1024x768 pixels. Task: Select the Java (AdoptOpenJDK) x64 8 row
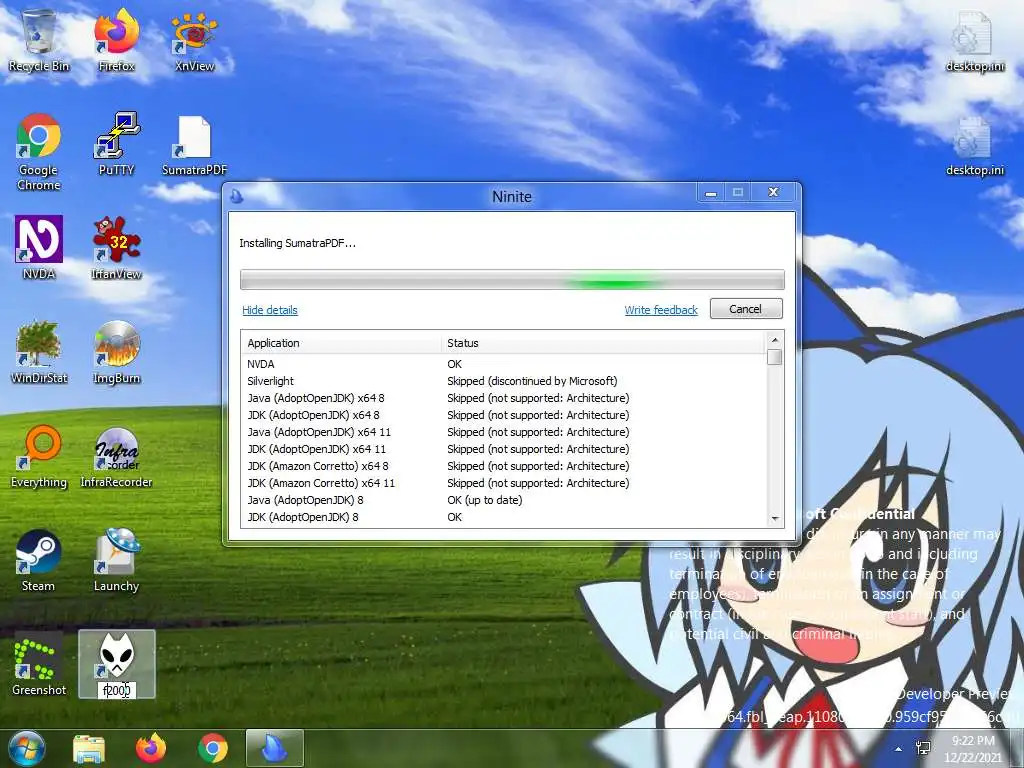503,398
